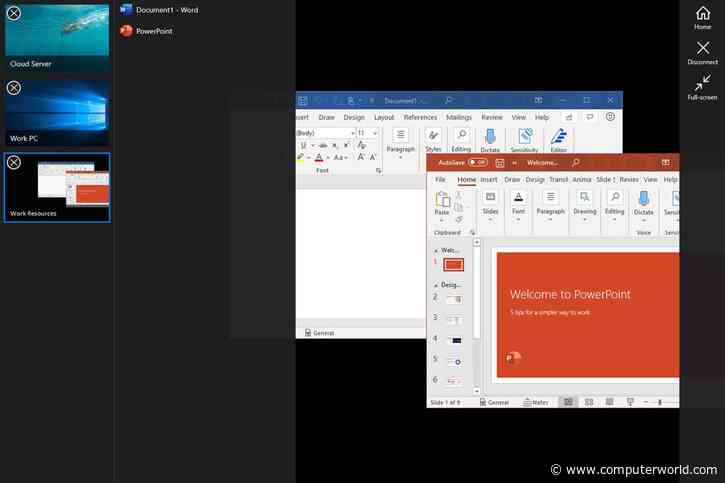Open Word's View tab

pyautogui.click(x=518, y=117)
